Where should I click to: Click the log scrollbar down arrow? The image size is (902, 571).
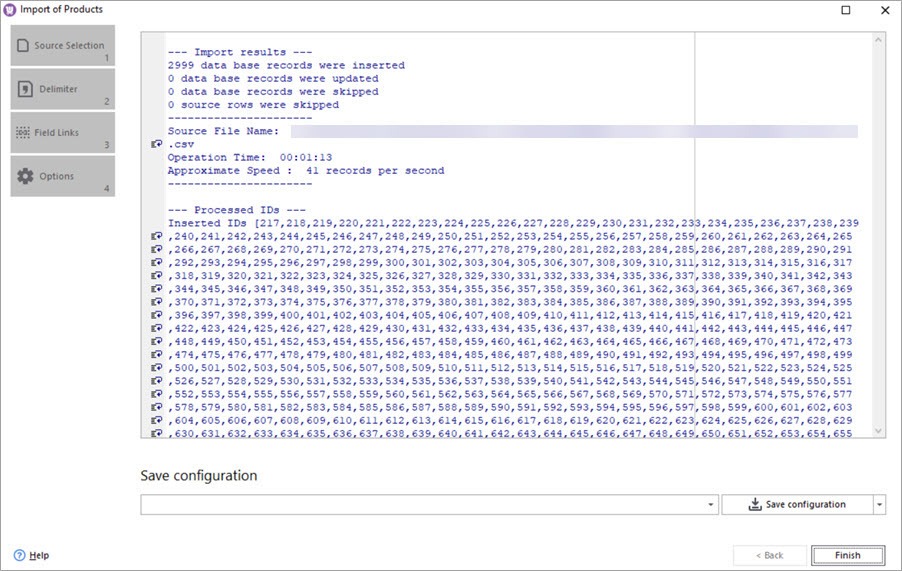tap(879, 431)
